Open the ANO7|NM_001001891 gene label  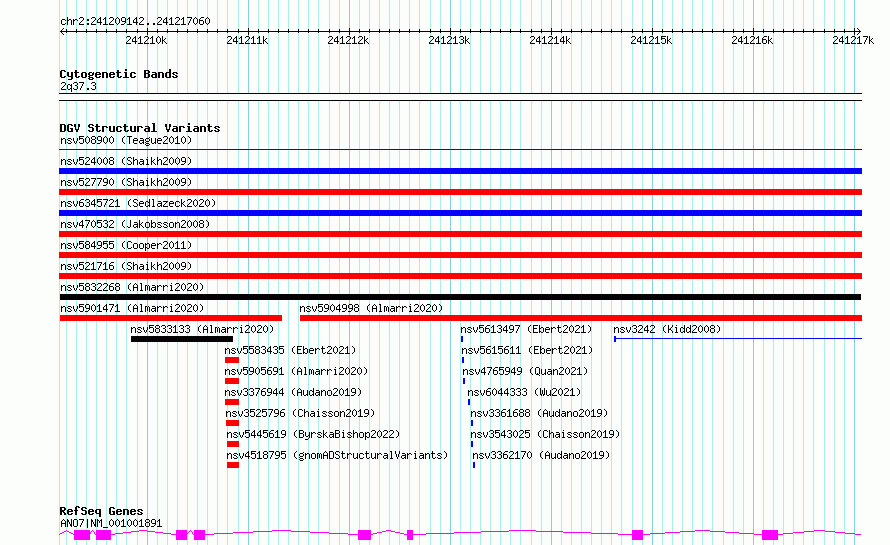point(111,523)
